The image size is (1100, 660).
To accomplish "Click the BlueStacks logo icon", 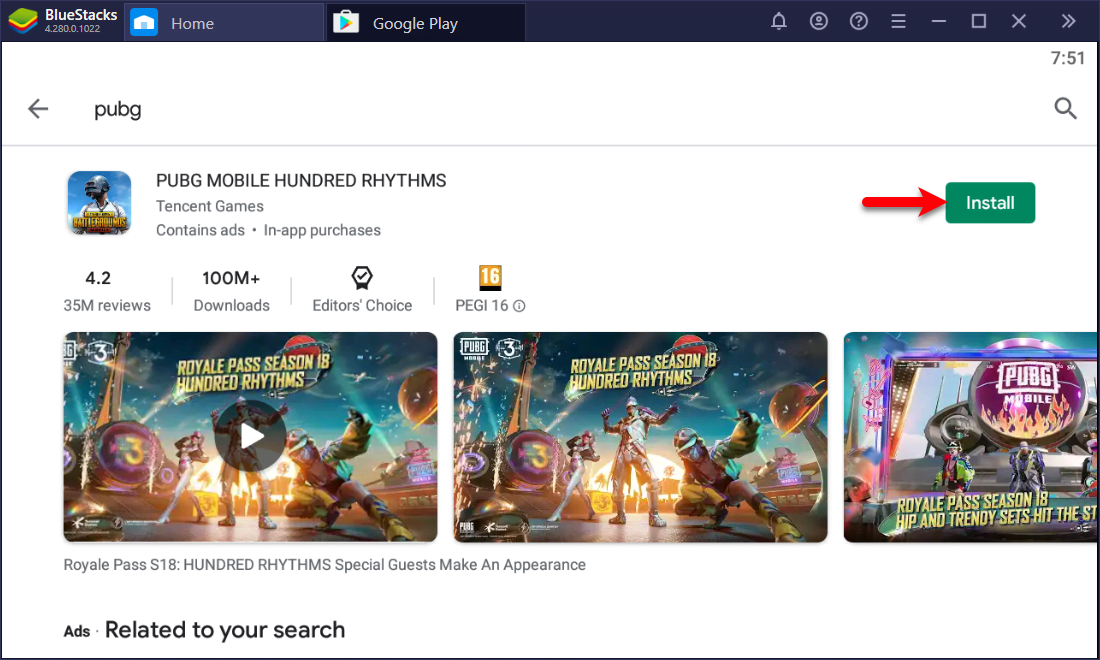I will 22,21.
